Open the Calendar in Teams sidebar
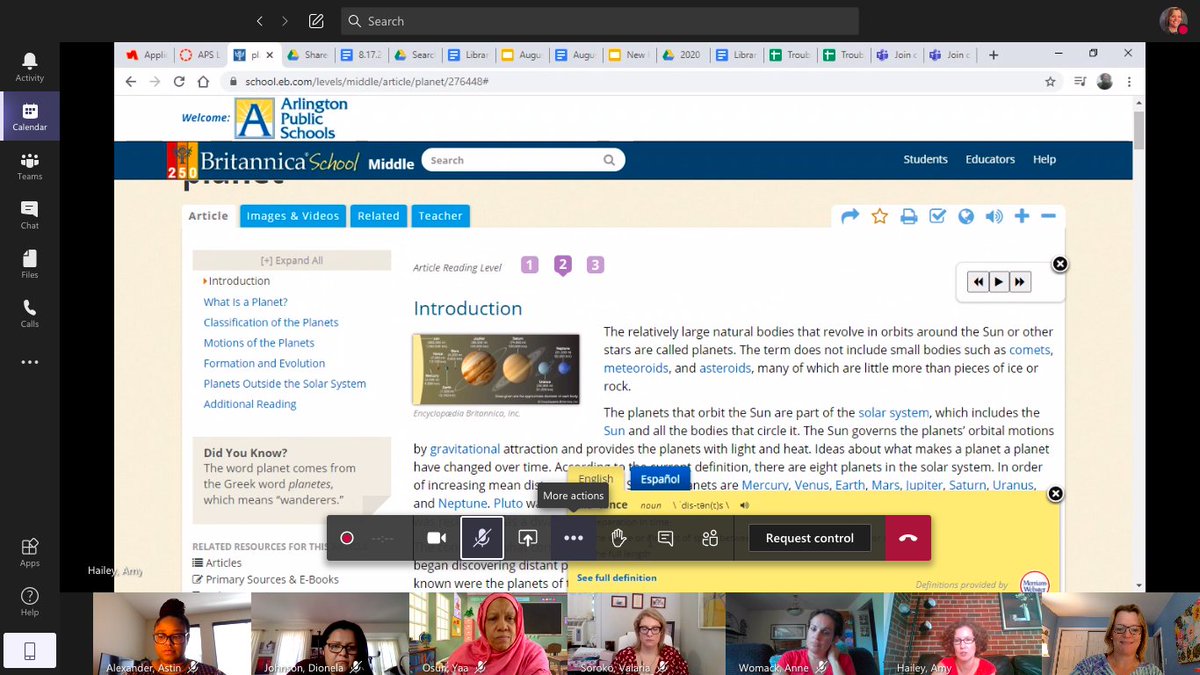The image size is (1200, 675). pyautogui.click(x=29, y=117)
